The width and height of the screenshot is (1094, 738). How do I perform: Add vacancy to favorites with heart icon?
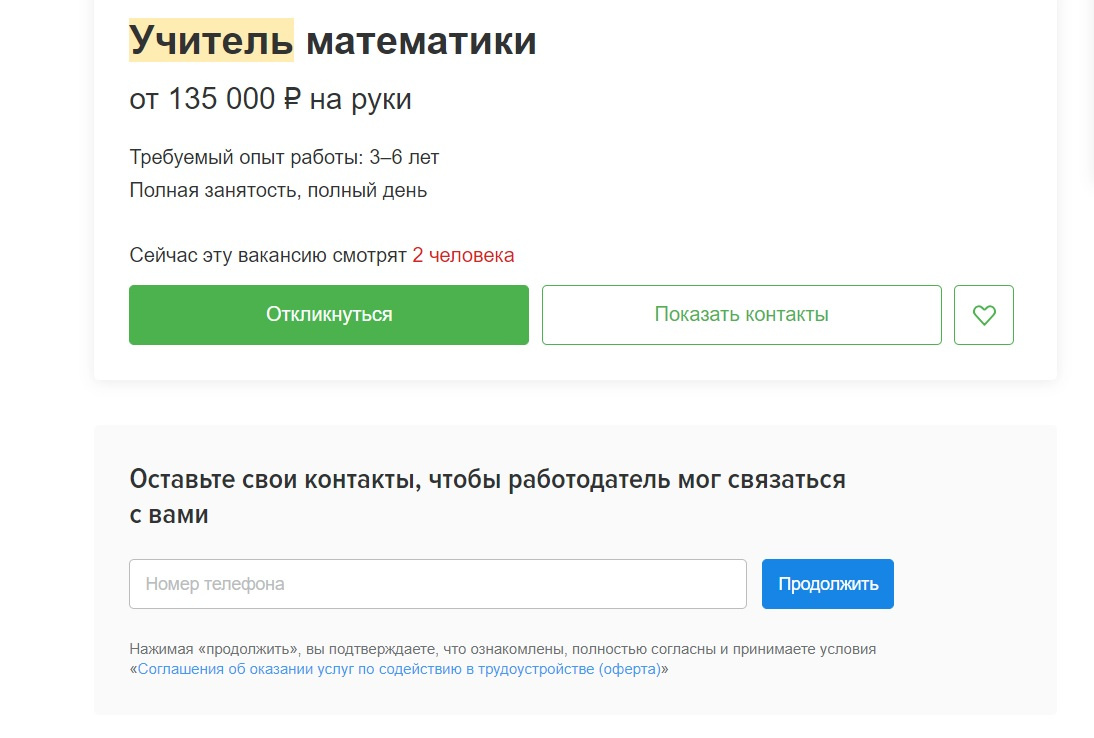[x=984, y=315]
